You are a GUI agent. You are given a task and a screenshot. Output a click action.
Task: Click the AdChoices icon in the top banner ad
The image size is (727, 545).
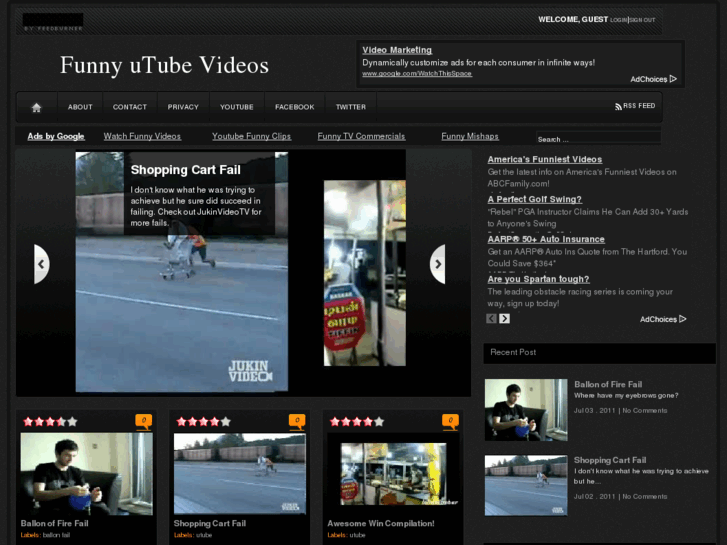(673, 79)
